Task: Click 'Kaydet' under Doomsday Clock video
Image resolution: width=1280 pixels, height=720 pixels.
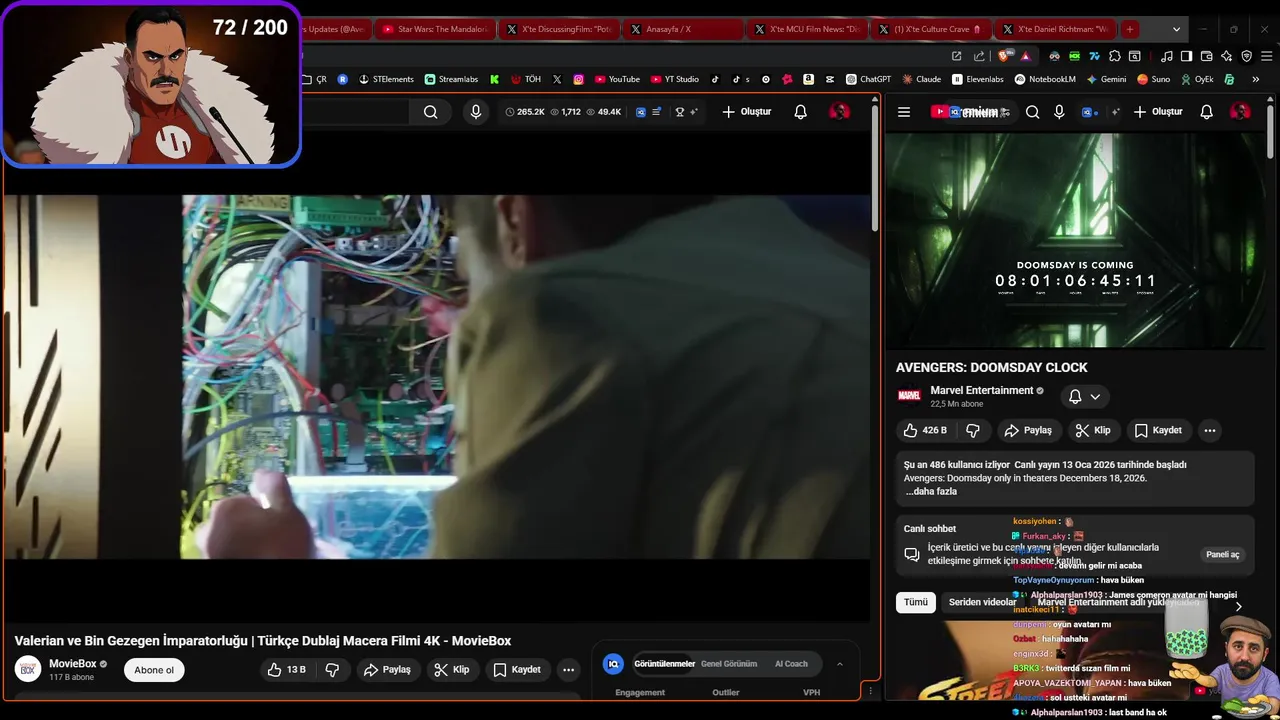Action: 1157,430
